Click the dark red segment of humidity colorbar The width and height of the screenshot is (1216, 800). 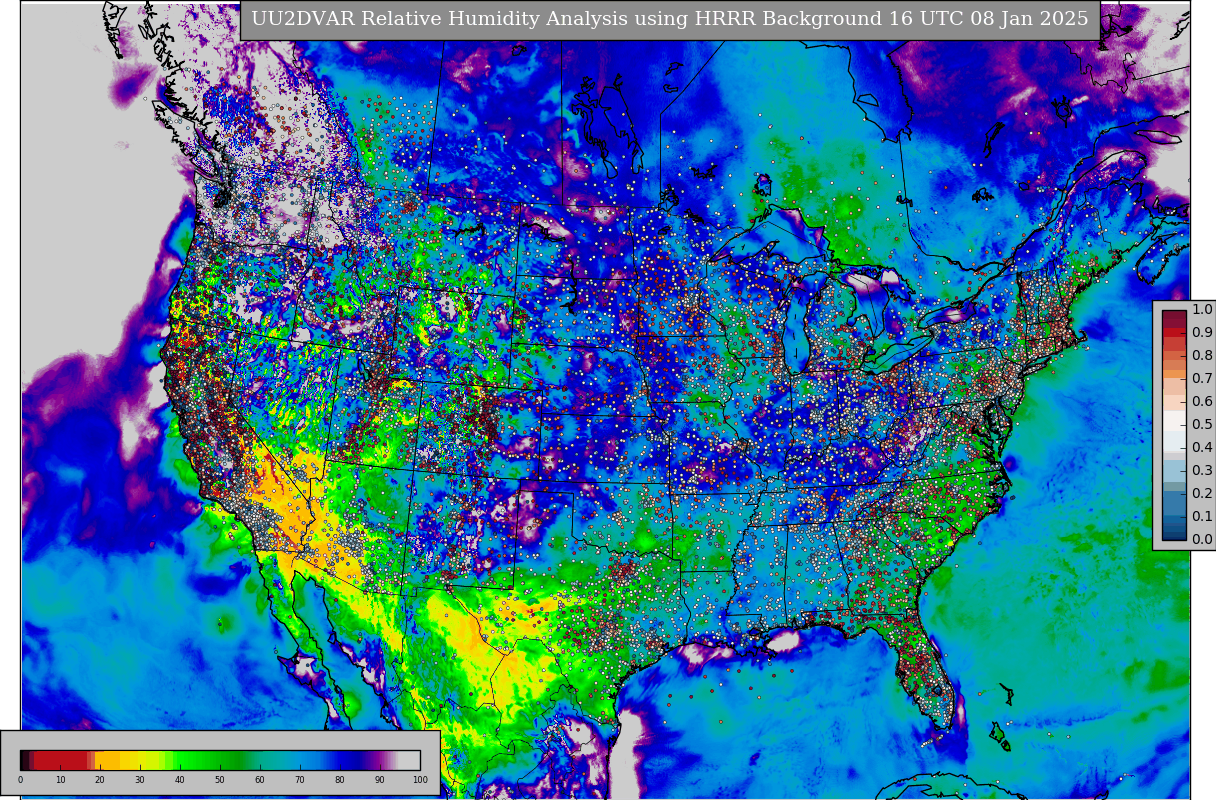coord(60,760)
